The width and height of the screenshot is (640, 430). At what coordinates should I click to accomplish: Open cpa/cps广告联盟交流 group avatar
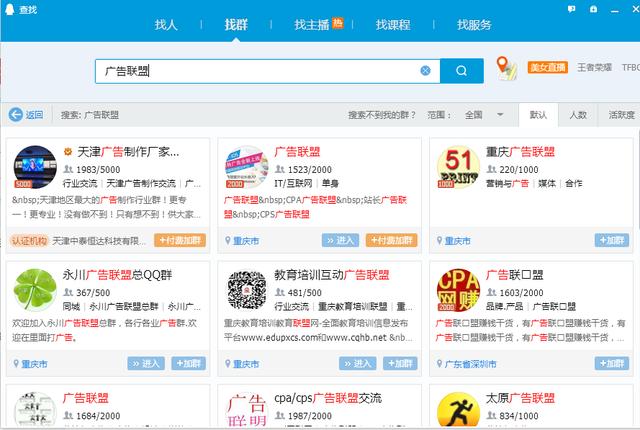click(247, 410)
